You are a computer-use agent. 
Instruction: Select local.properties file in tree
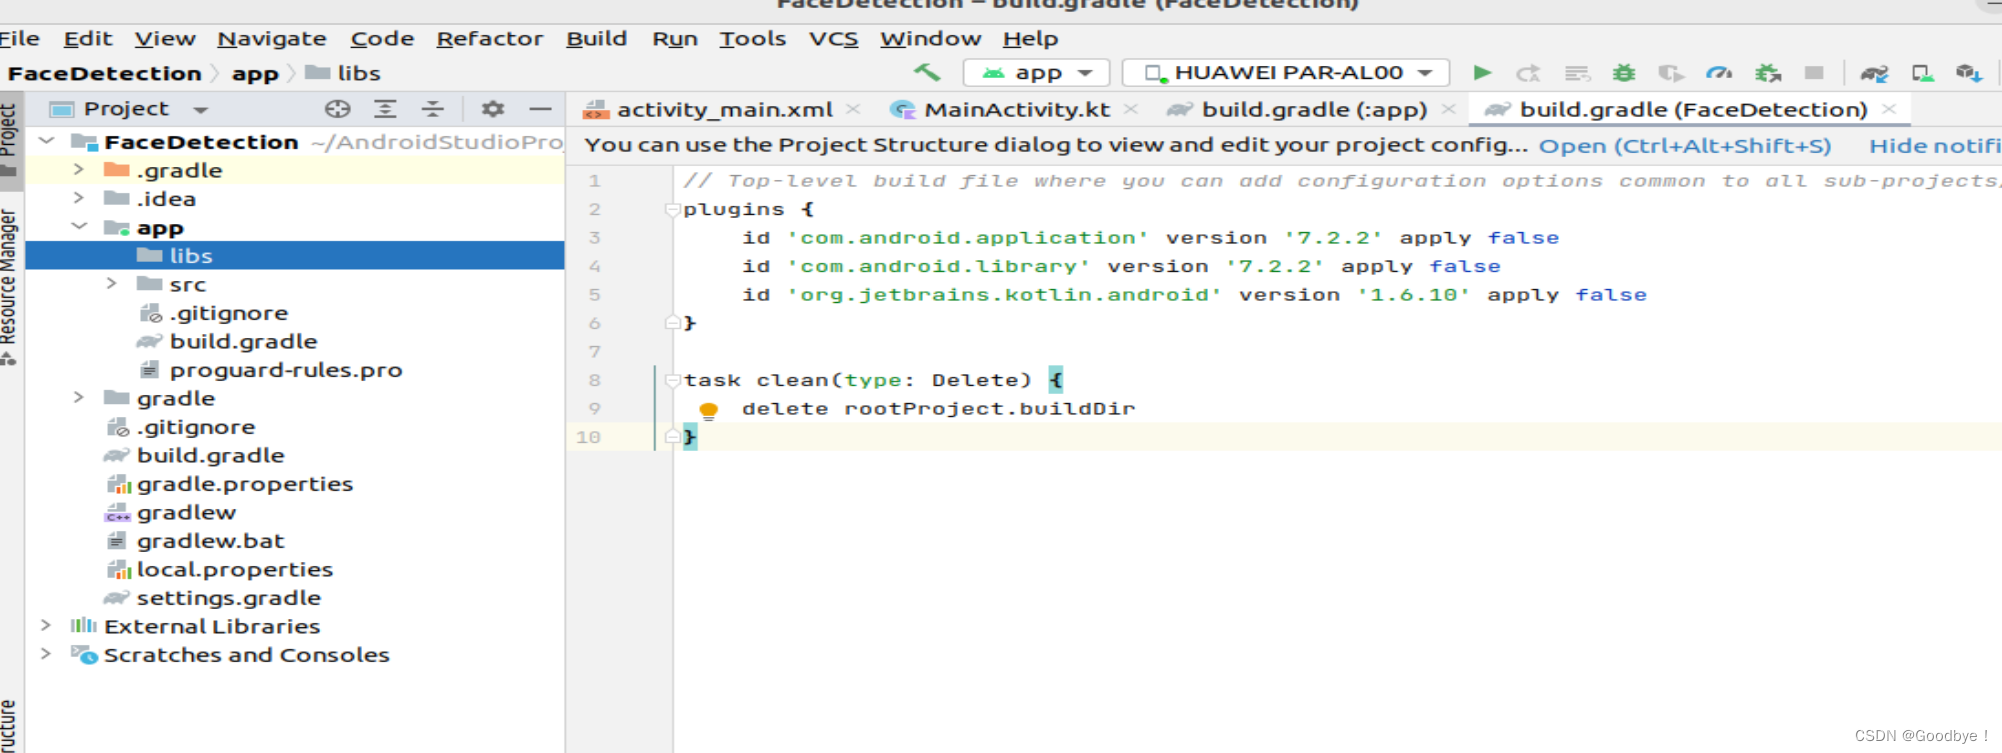click(x=235, y=569)
